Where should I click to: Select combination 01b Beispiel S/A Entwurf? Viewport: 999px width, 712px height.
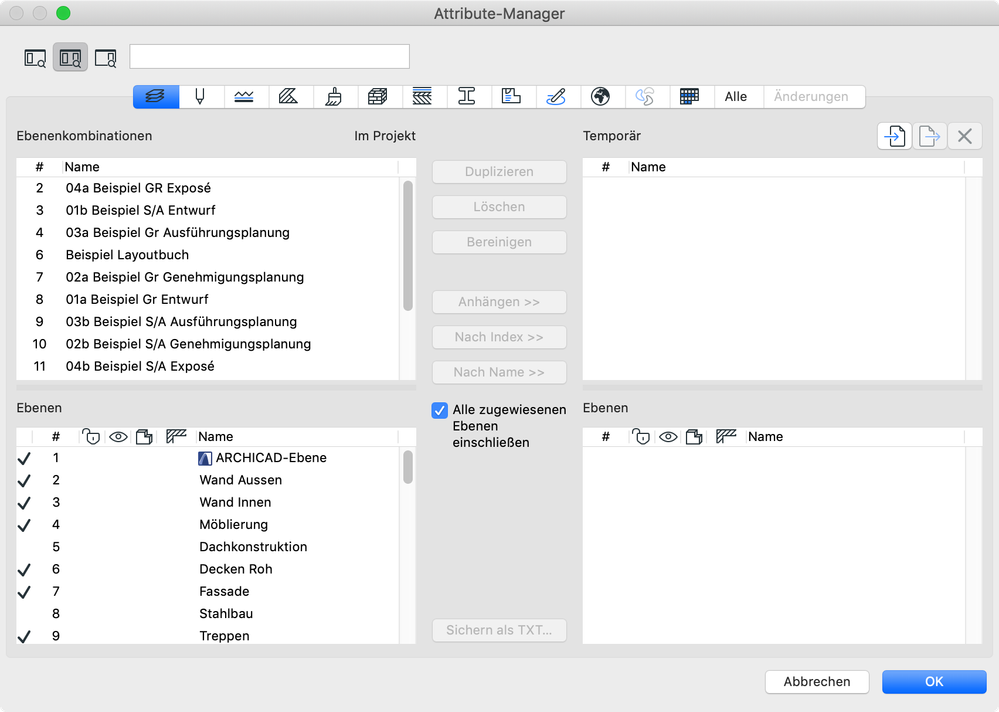(x=208, y=210)
